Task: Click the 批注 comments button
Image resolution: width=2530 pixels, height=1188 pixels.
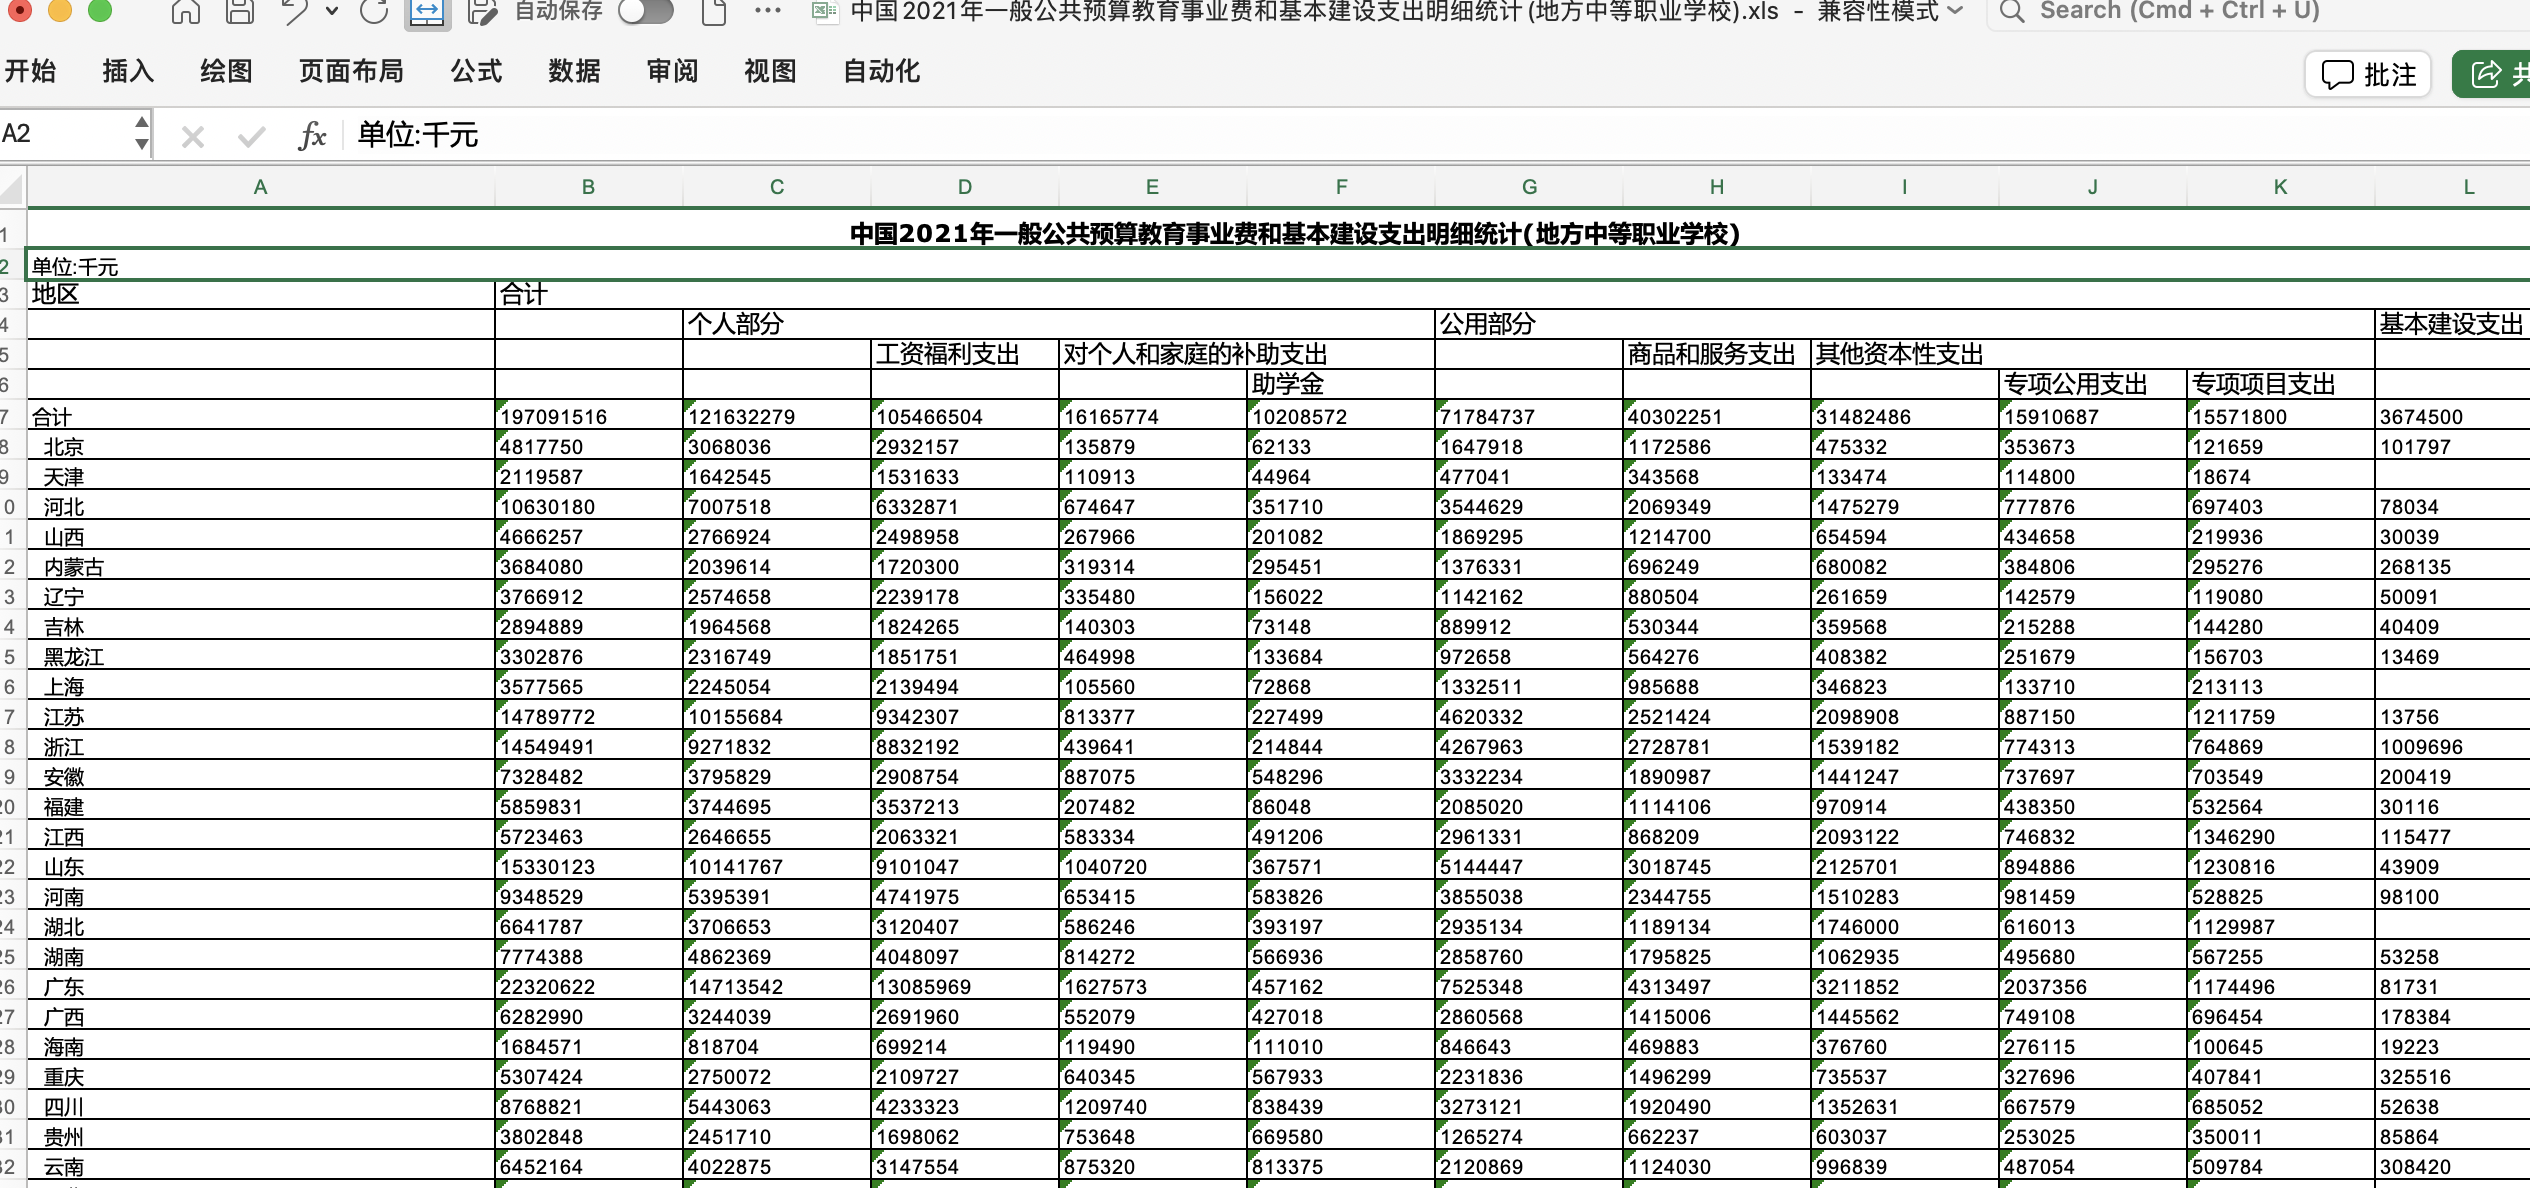Action: click(x=2368, y=74)
